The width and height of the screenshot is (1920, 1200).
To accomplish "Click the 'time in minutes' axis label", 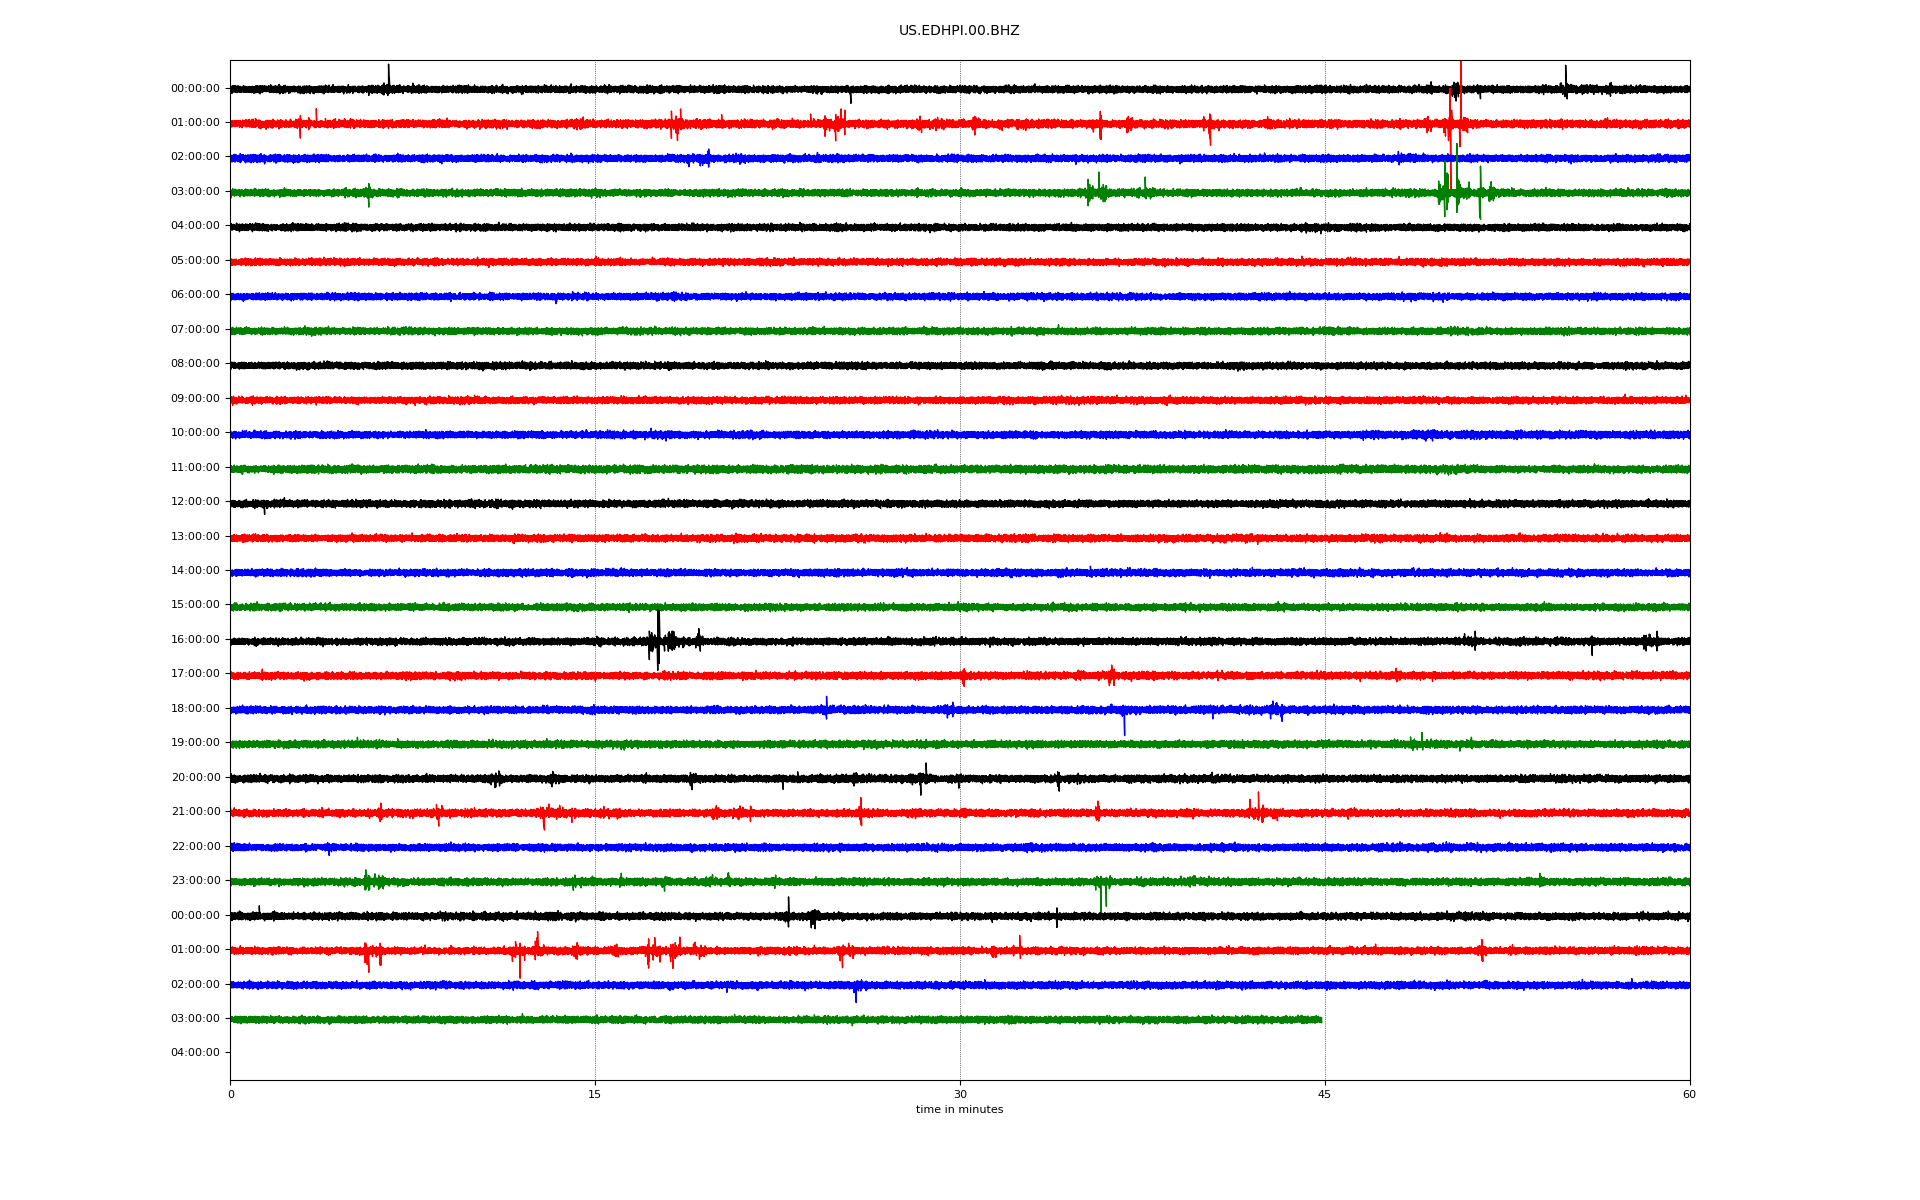I will coord(958,1110).
